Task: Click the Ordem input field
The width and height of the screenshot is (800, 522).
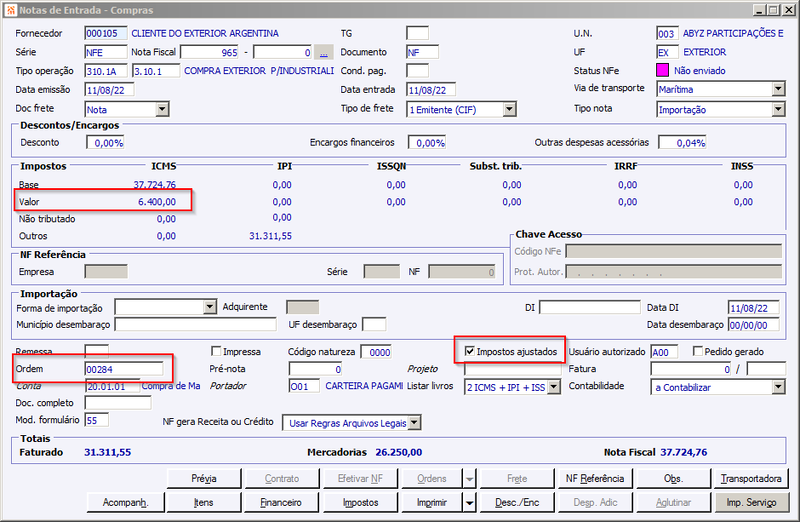Action: point(124,369)
